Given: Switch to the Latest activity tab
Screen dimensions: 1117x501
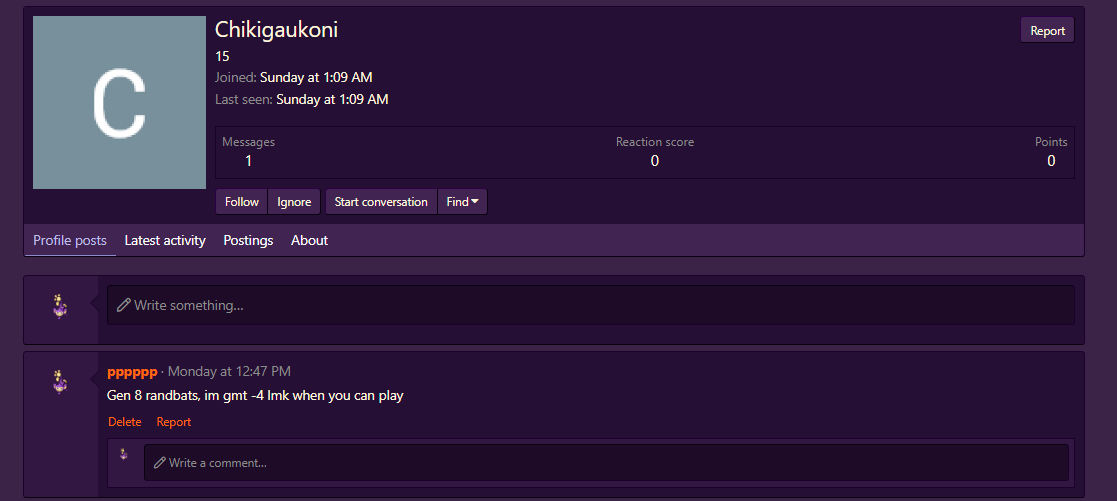Looking at the screenshot, I should 165,240.
